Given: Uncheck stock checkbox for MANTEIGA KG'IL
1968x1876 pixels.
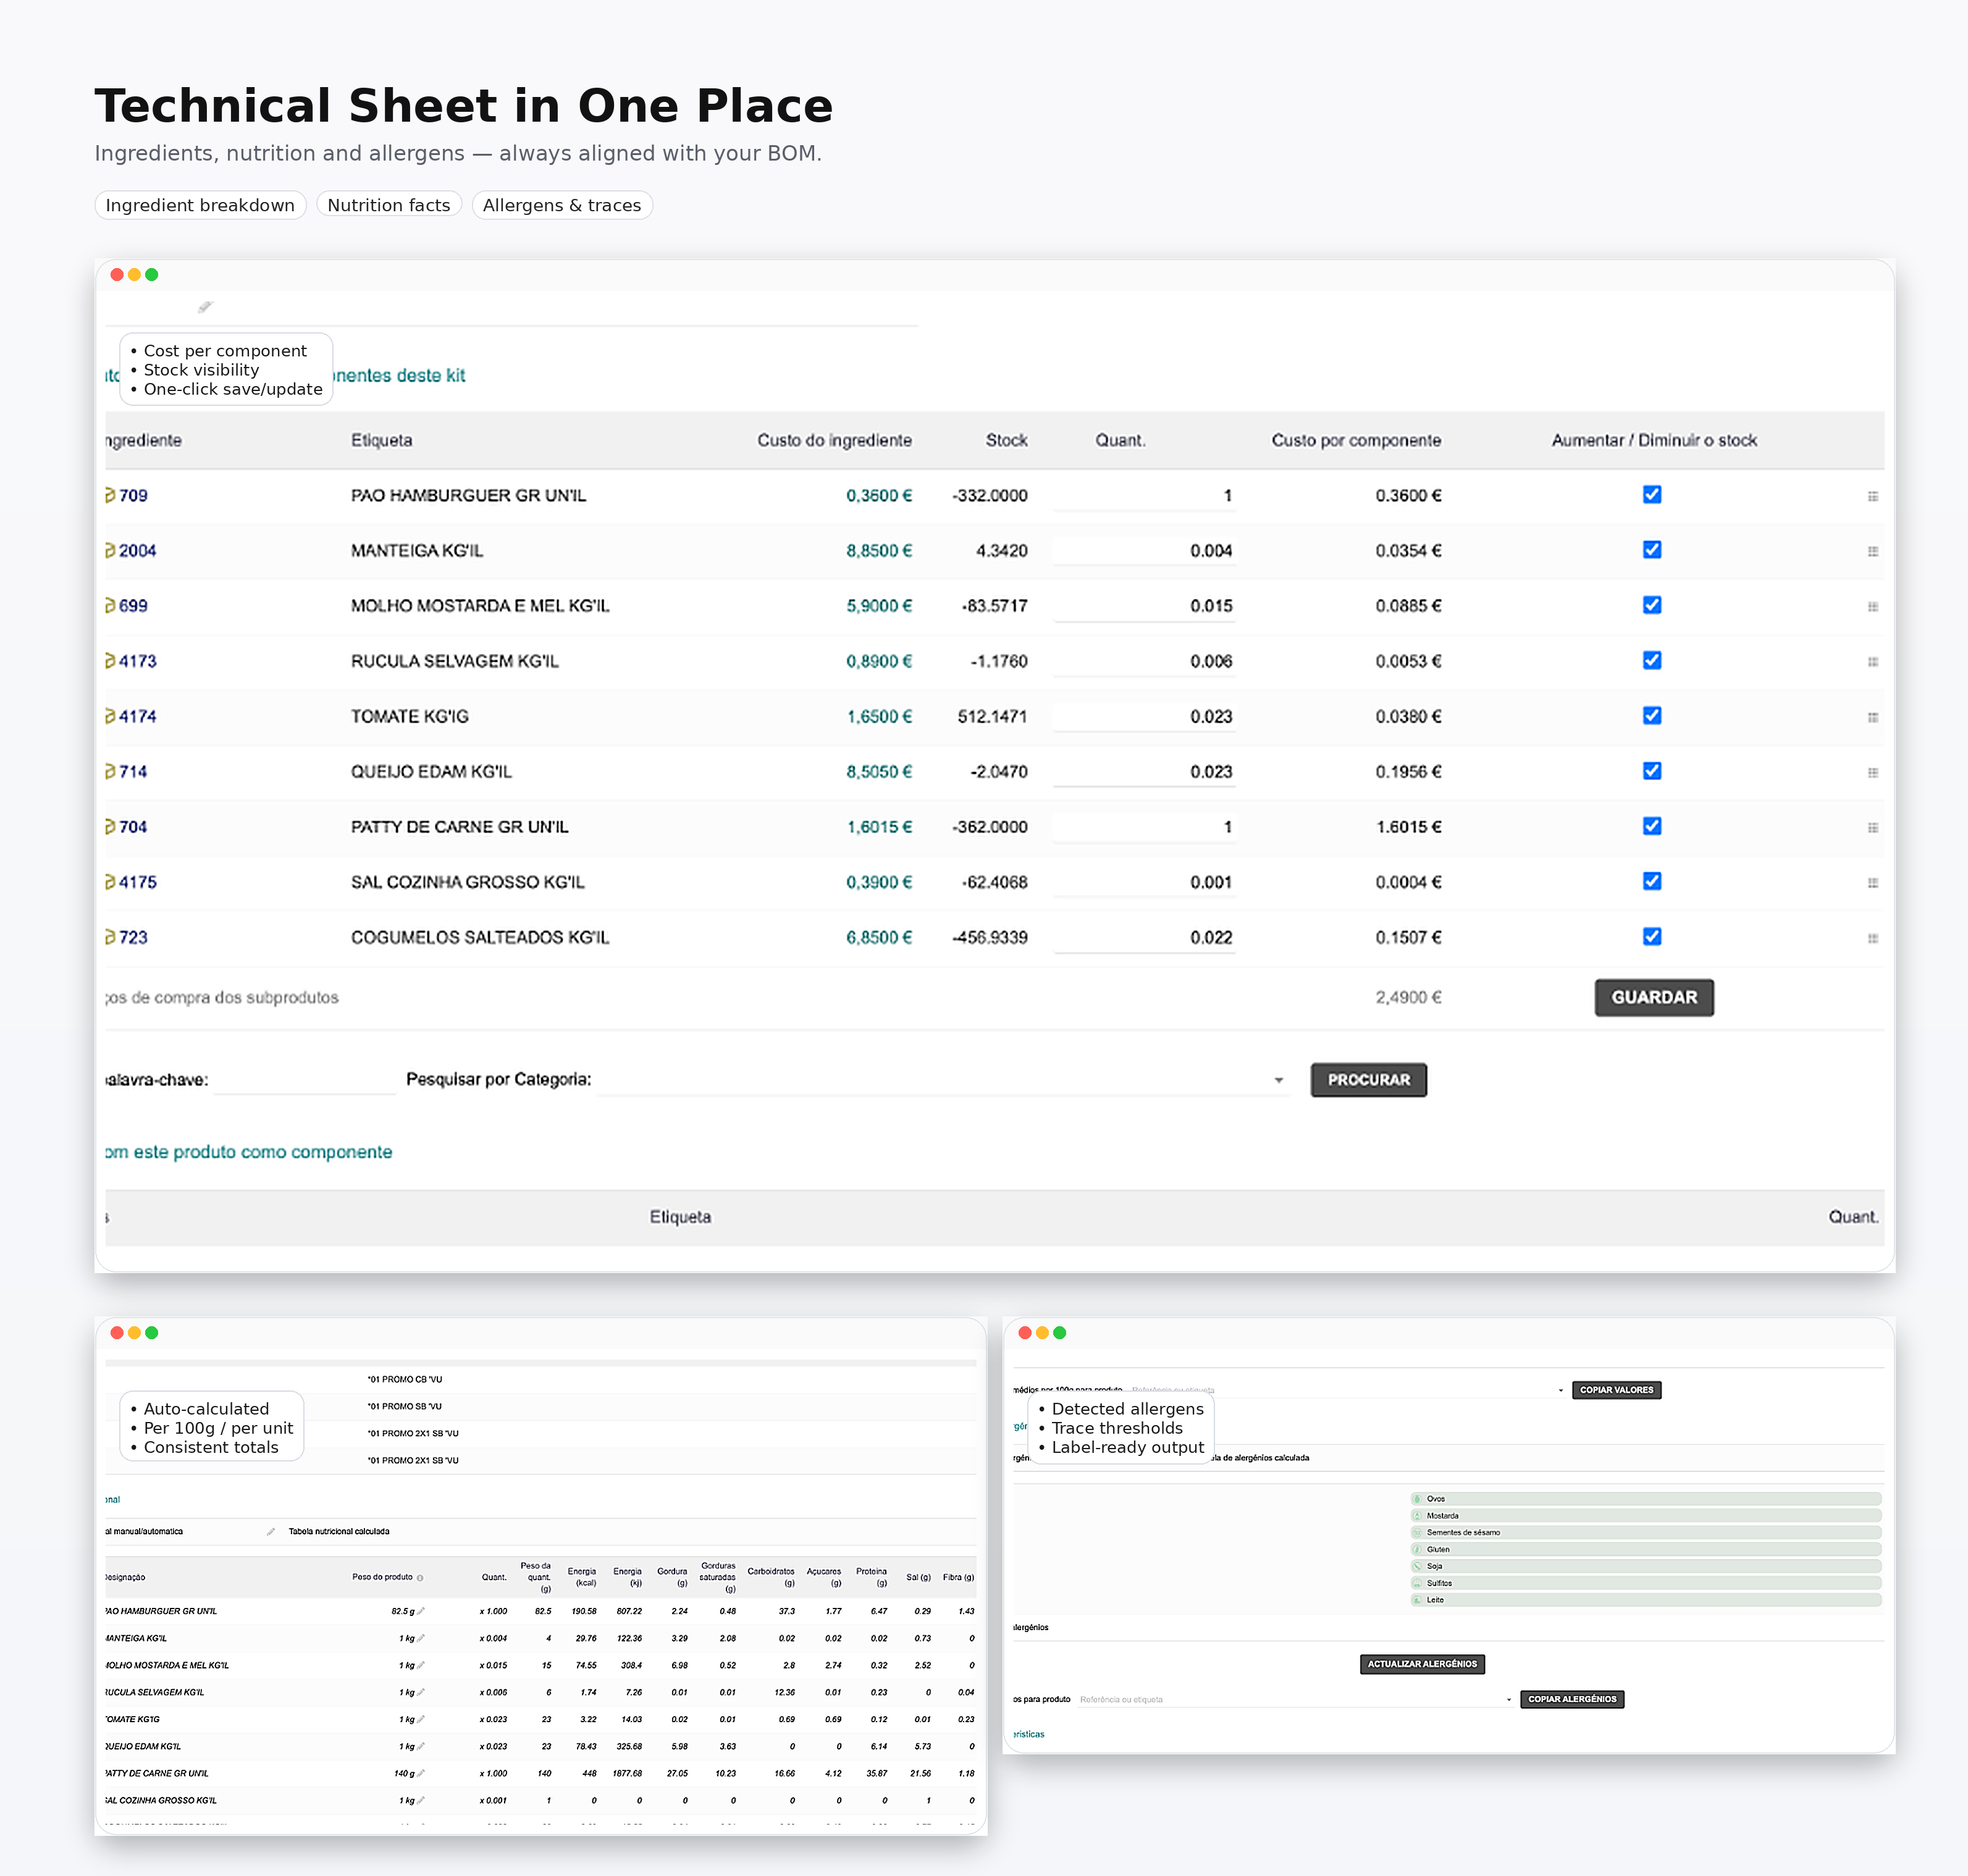Looking at the screenshot, I should tap(1652, 550).
